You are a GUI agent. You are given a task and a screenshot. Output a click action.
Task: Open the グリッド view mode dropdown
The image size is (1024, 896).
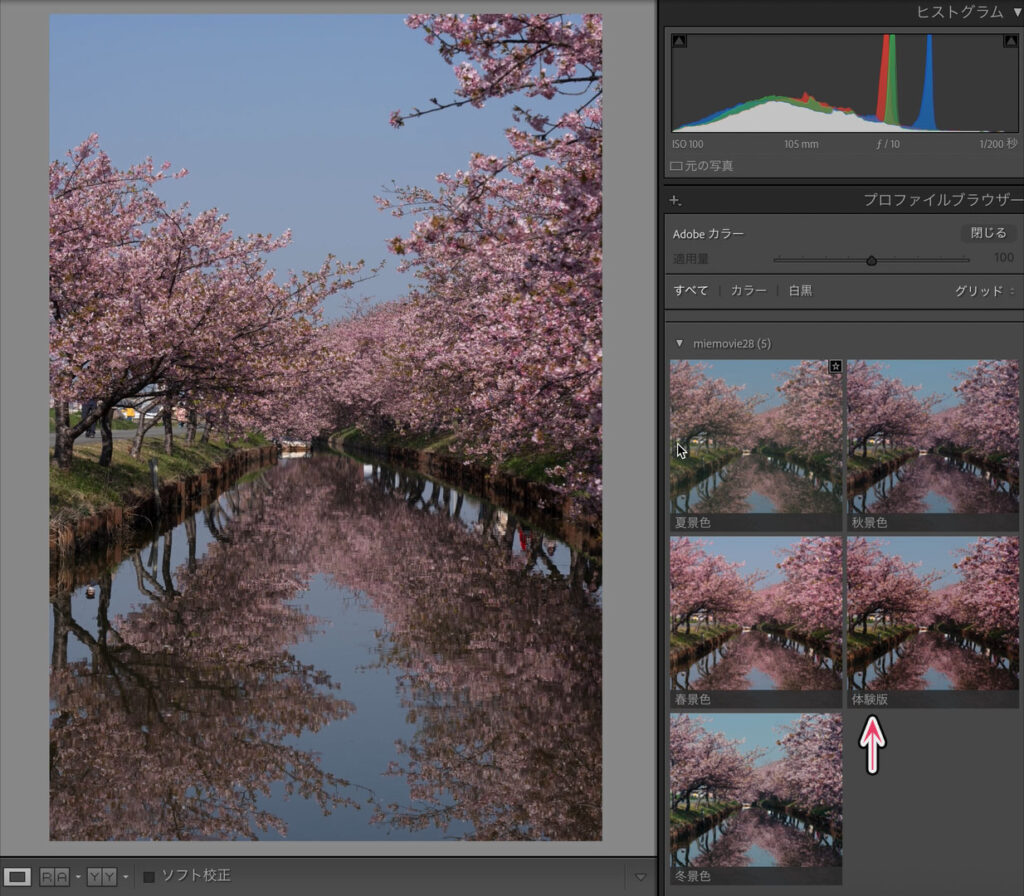pos(984,291)
